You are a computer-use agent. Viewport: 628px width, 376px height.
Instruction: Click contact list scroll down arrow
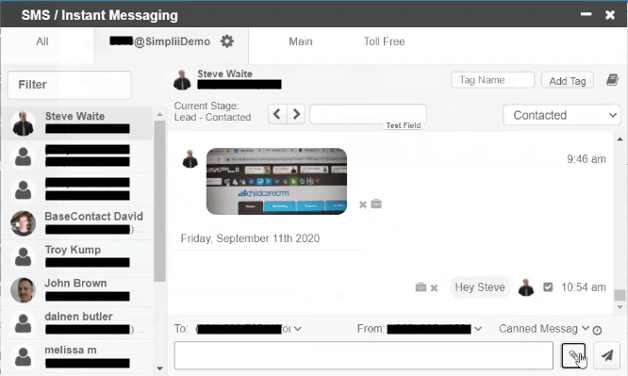tap(160, 368)
